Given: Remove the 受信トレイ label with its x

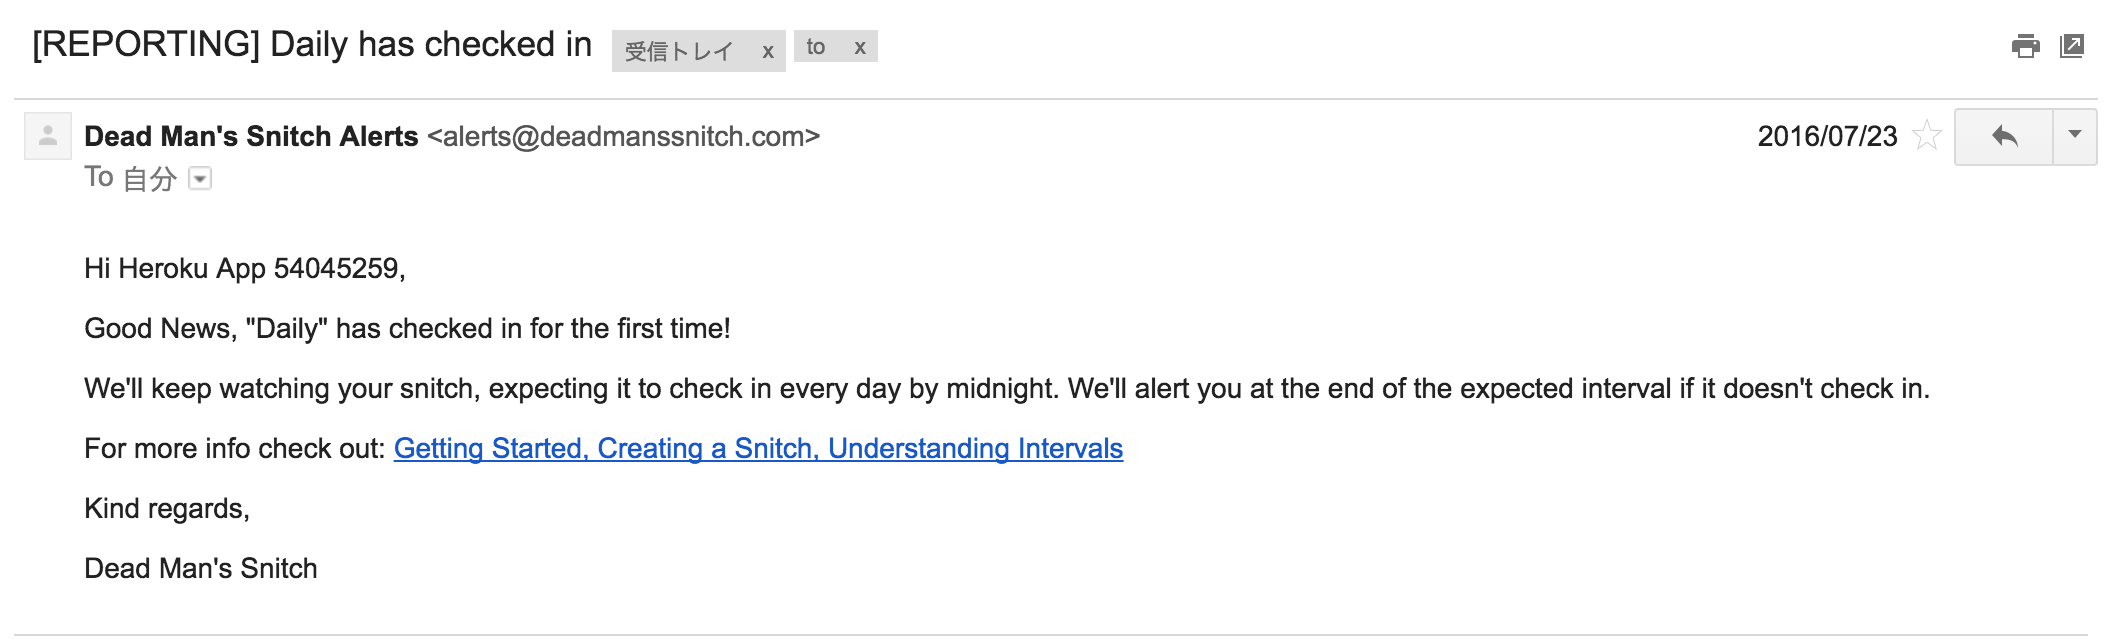Looking at the screenshot, I should click(x=768, y=52).
